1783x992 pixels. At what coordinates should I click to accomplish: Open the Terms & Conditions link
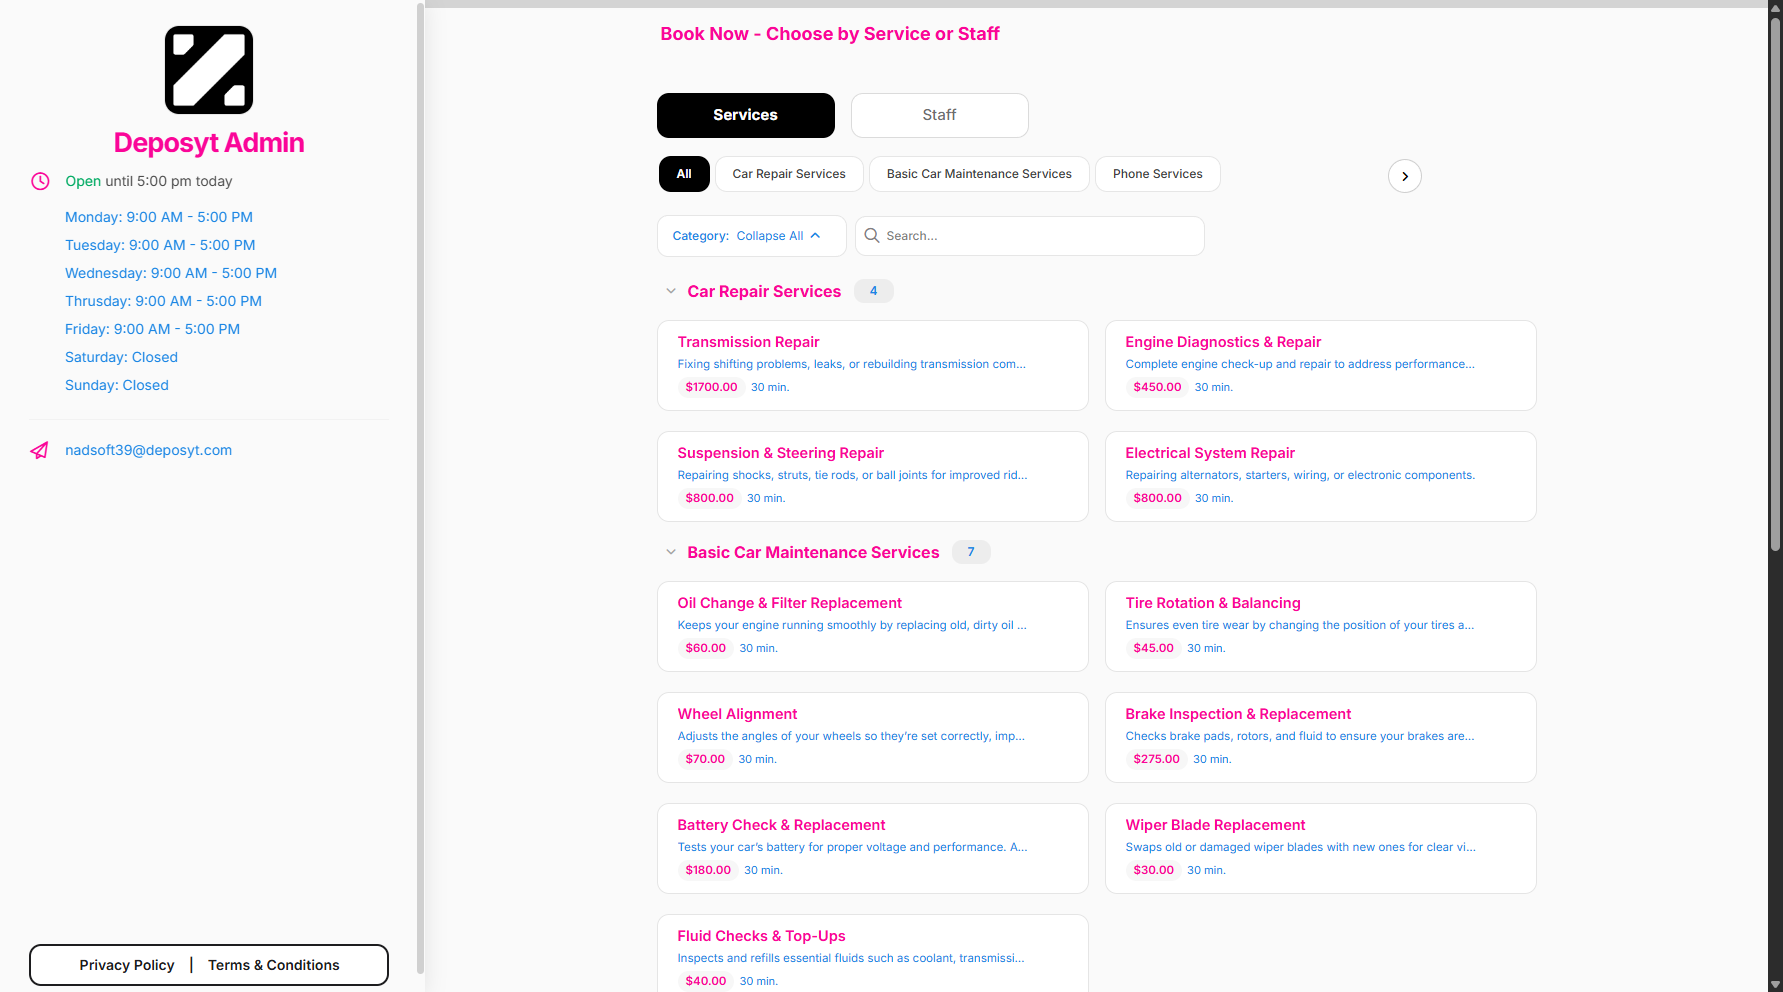click(x=274, y=965)
